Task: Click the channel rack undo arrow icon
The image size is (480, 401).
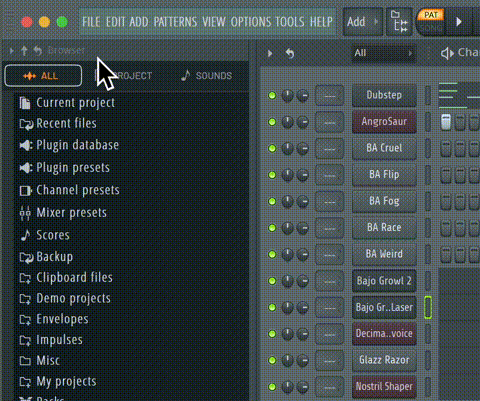Action: tap(290, 53)
